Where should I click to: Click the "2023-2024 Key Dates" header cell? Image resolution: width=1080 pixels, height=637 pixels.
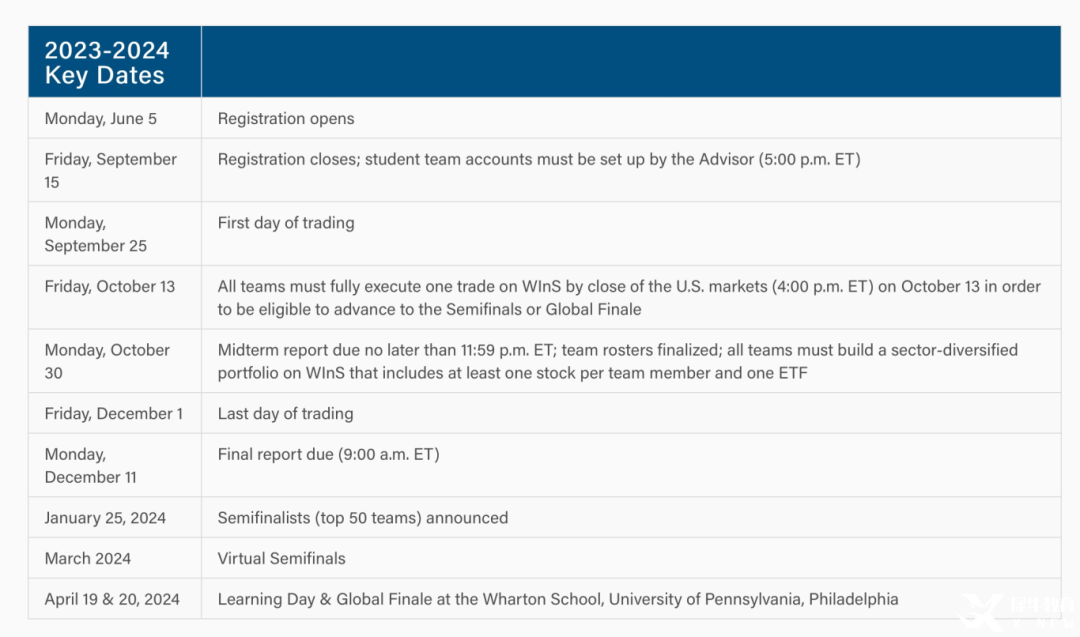coord(107,63)
